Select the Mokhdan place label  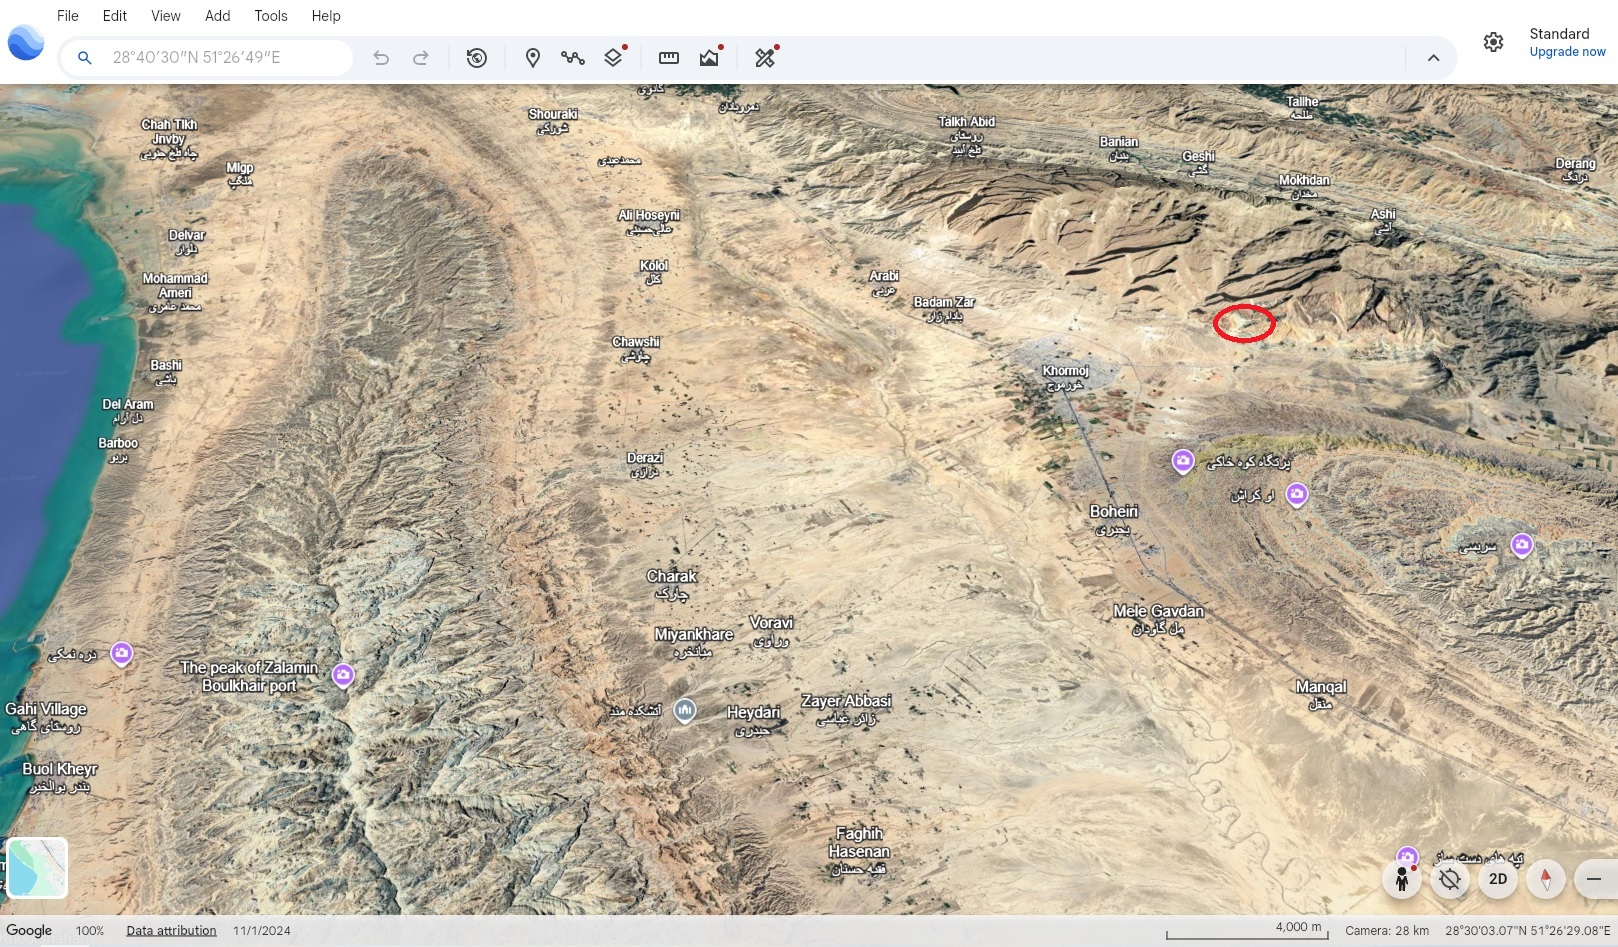pos(1305,186)
